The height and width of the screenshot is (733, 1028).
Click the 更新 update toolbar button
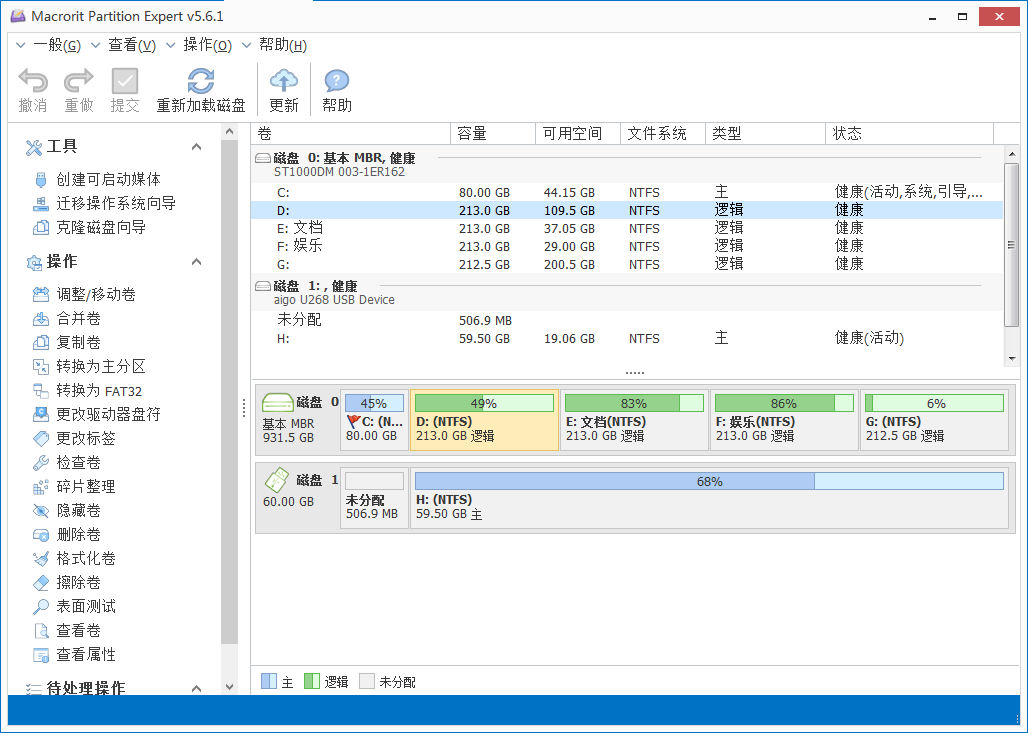pyautogui.click(x=284, y=88)
